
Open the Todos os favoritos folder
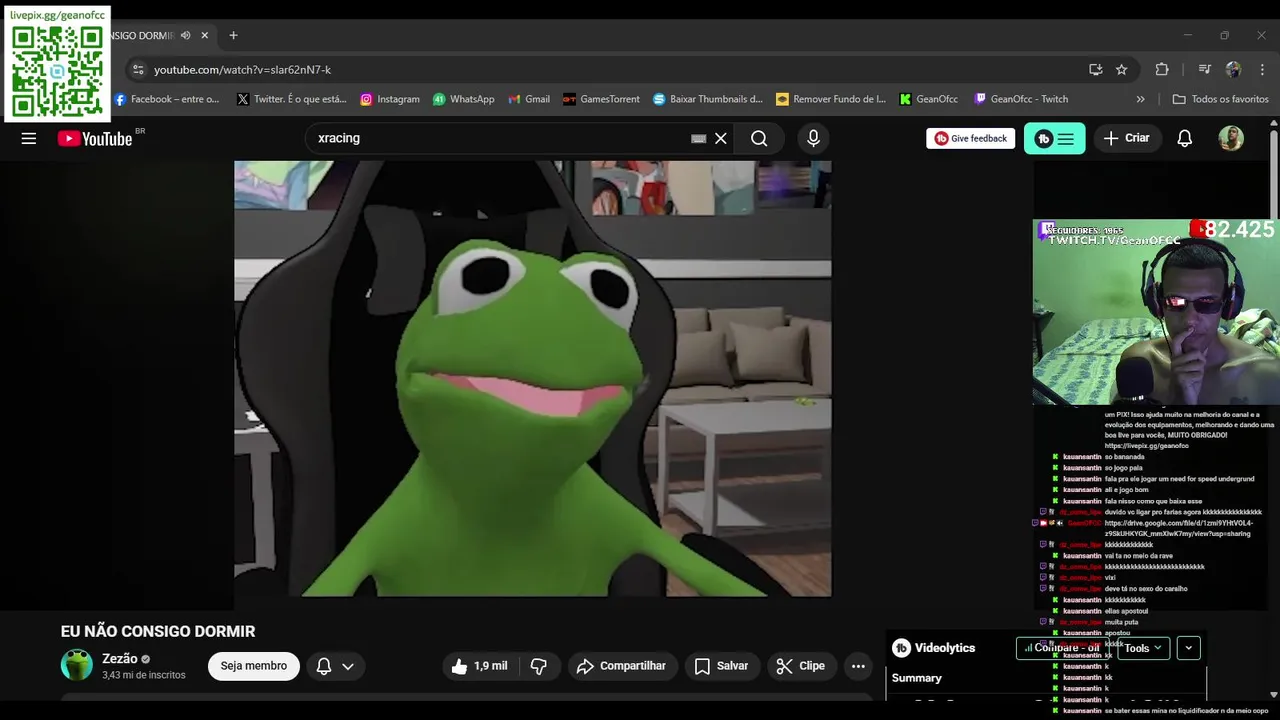coord(1220,99)
